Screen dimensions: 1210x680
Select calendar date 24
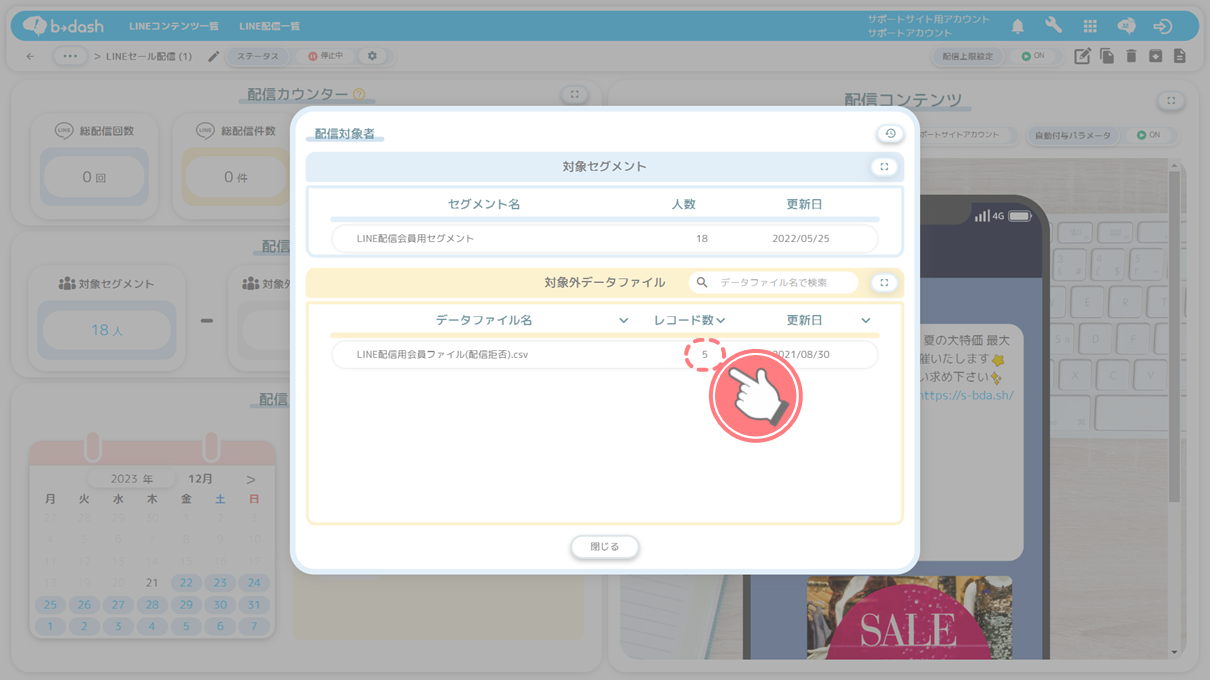tap(254, 583)
